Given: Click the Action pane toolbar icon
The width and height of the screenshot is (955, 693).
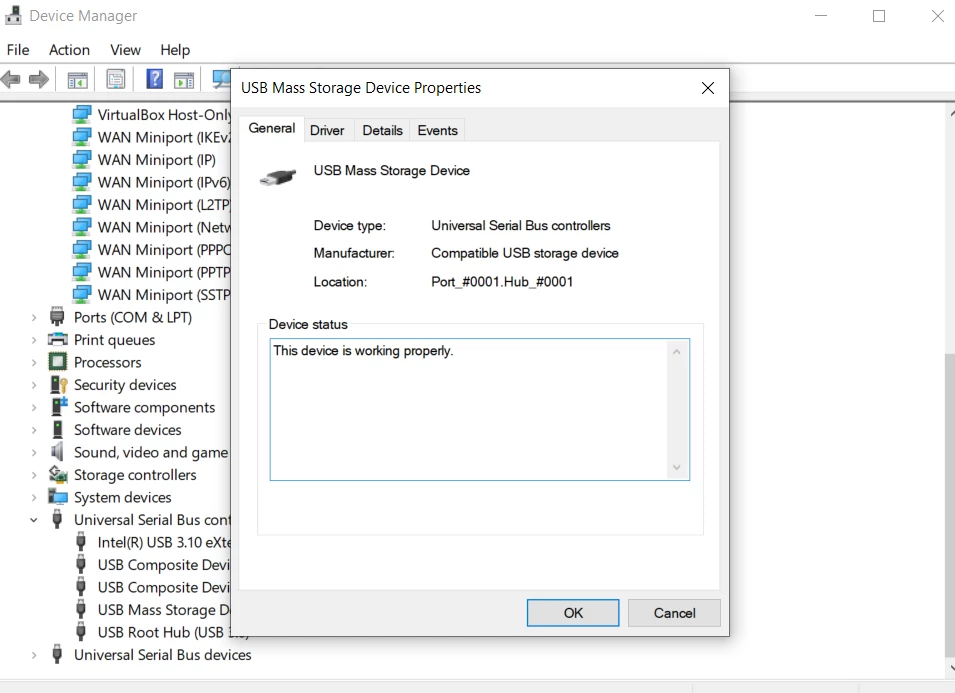Looking at the screenshot, I should pyautogui.click(x=183, y=79).
